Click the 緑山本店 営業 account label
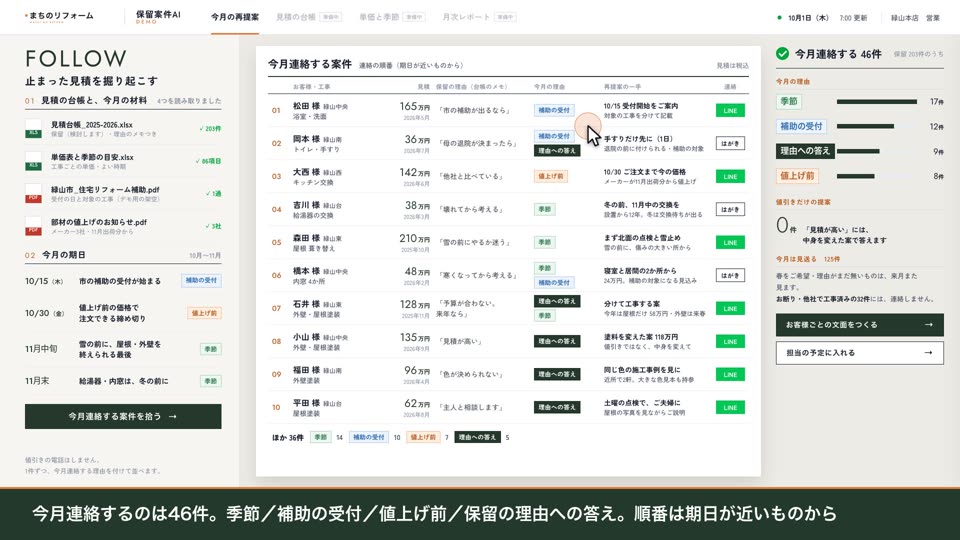Image resolution: width=960 pixels, height=540 pixels. [915, 18]
